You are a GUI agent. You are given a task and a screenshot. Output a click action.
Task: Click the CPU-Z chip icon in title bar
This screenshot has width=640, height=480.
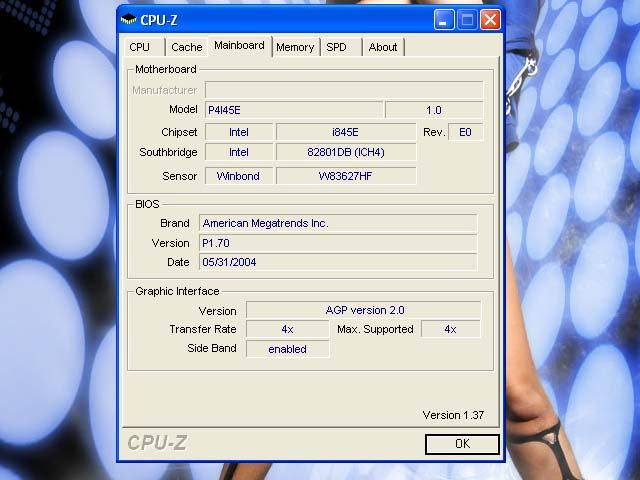(129, 19)
